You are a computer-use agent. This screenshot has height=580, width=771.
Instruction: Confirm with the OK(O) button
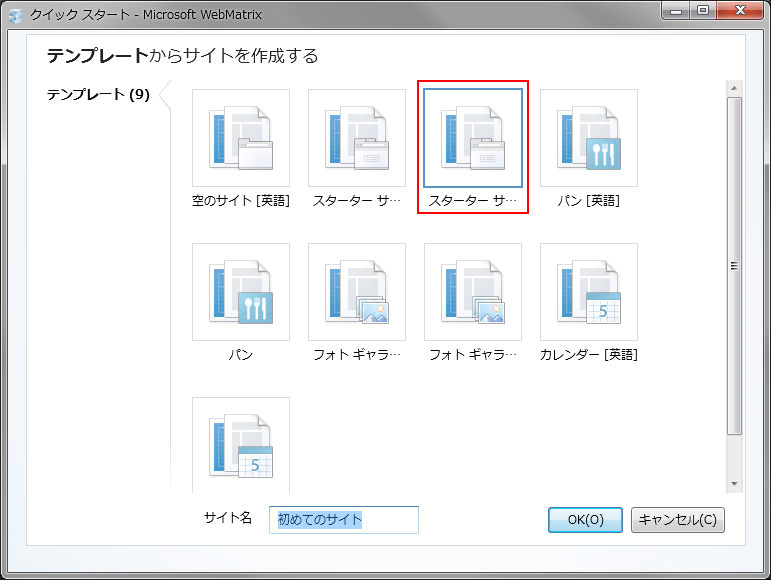point(585,520)
